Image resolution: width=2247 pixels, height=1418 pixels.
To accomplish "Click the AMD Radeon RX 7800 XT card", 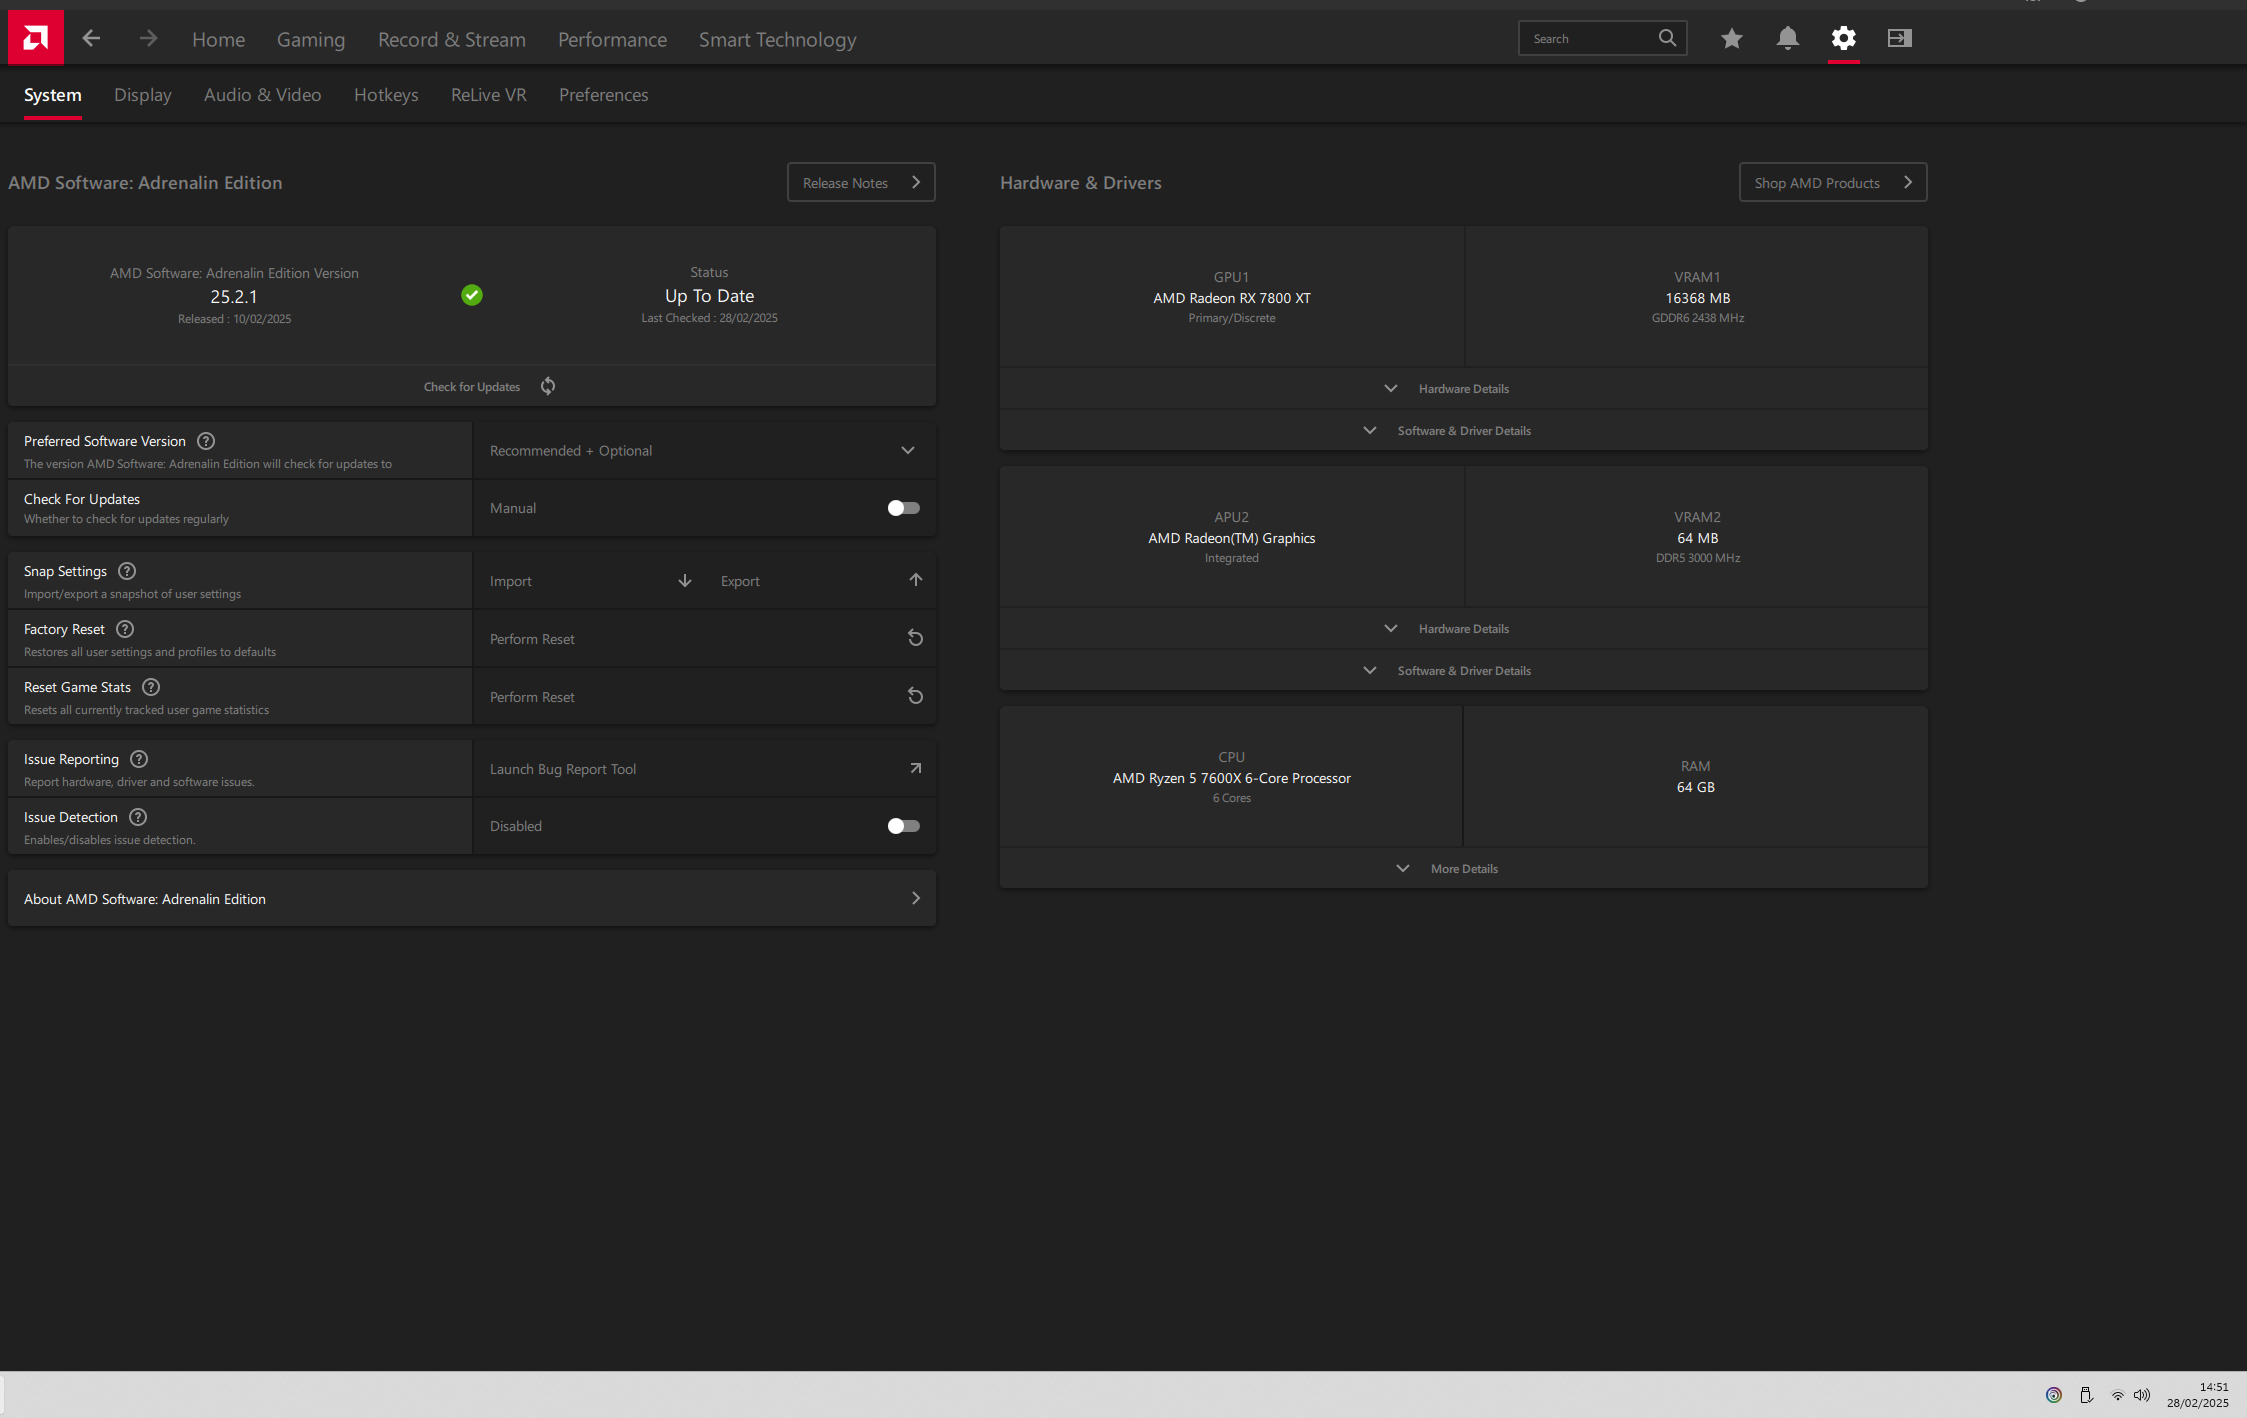I will point(1232,297).
